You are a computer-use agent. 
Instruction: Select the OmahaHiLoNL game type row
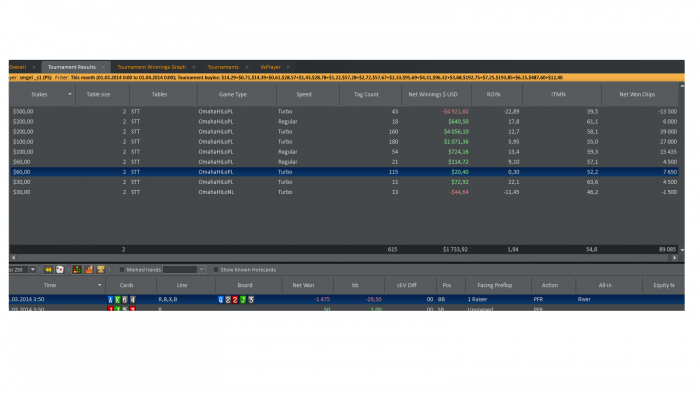click(344, 192)
